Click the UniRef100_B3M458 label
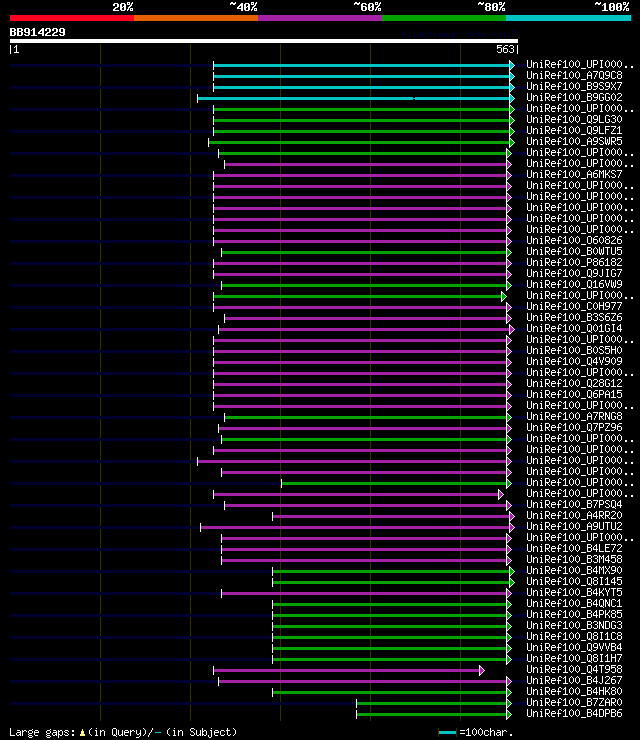 574,559
